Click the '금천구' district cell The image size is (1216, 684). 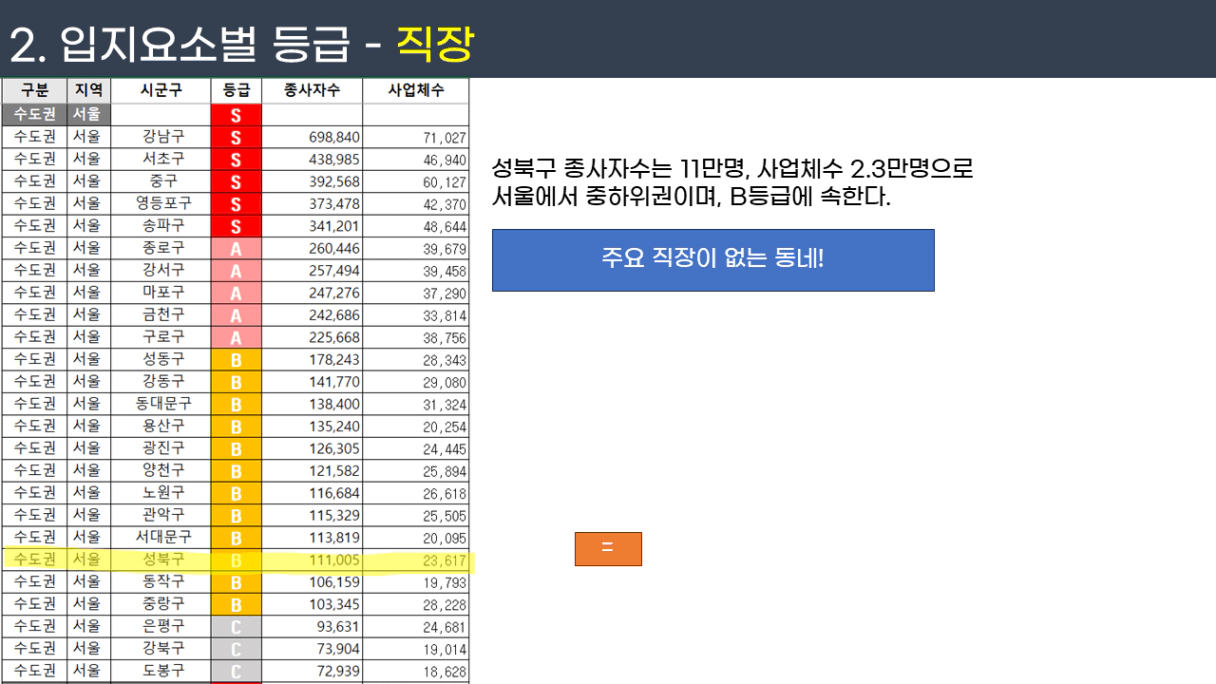[162, 314]
